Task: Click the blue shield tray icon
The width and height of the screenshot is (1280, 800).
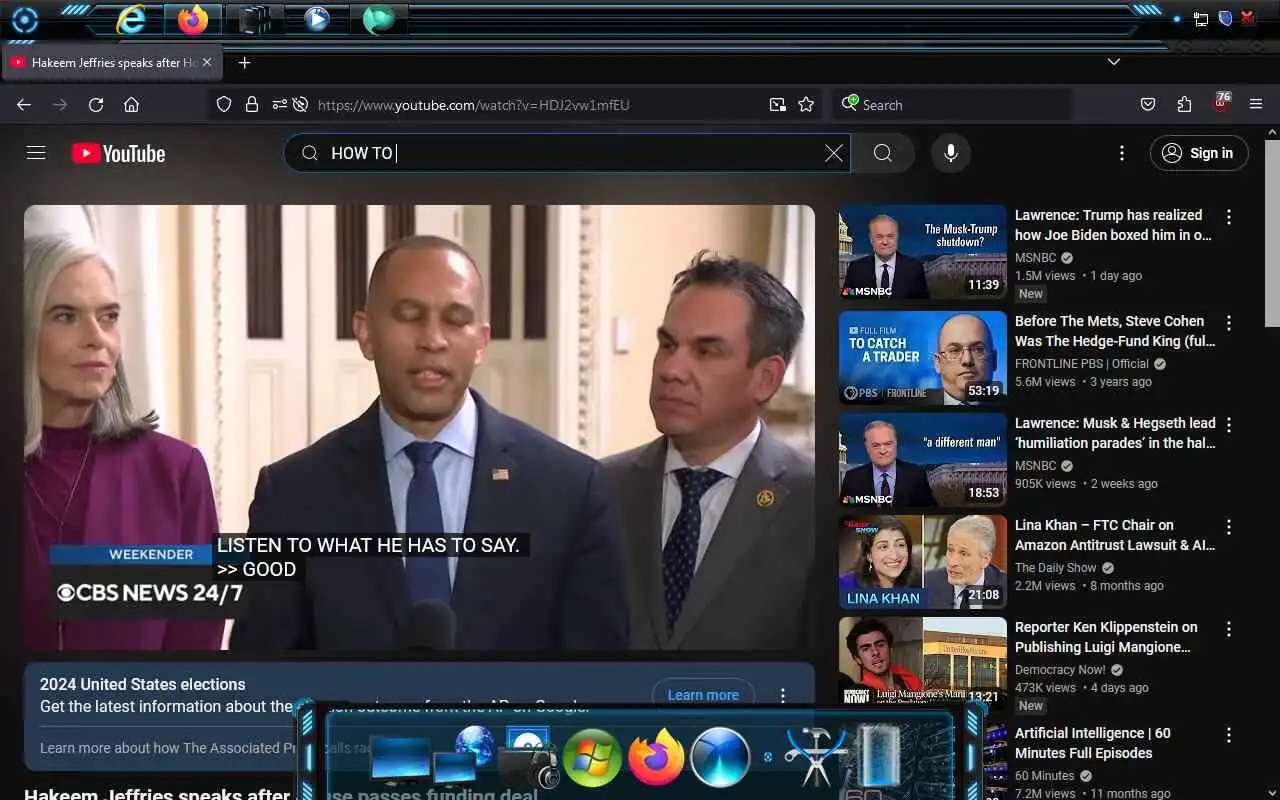Action: [x=1225, y=18]
